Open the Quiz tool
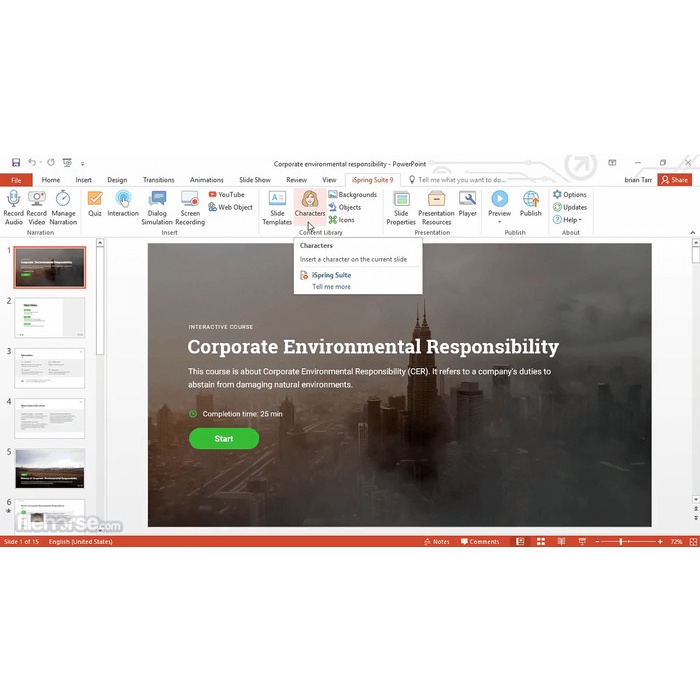Image resolution: width=700 pixels, height=700 pixels. 95,199
